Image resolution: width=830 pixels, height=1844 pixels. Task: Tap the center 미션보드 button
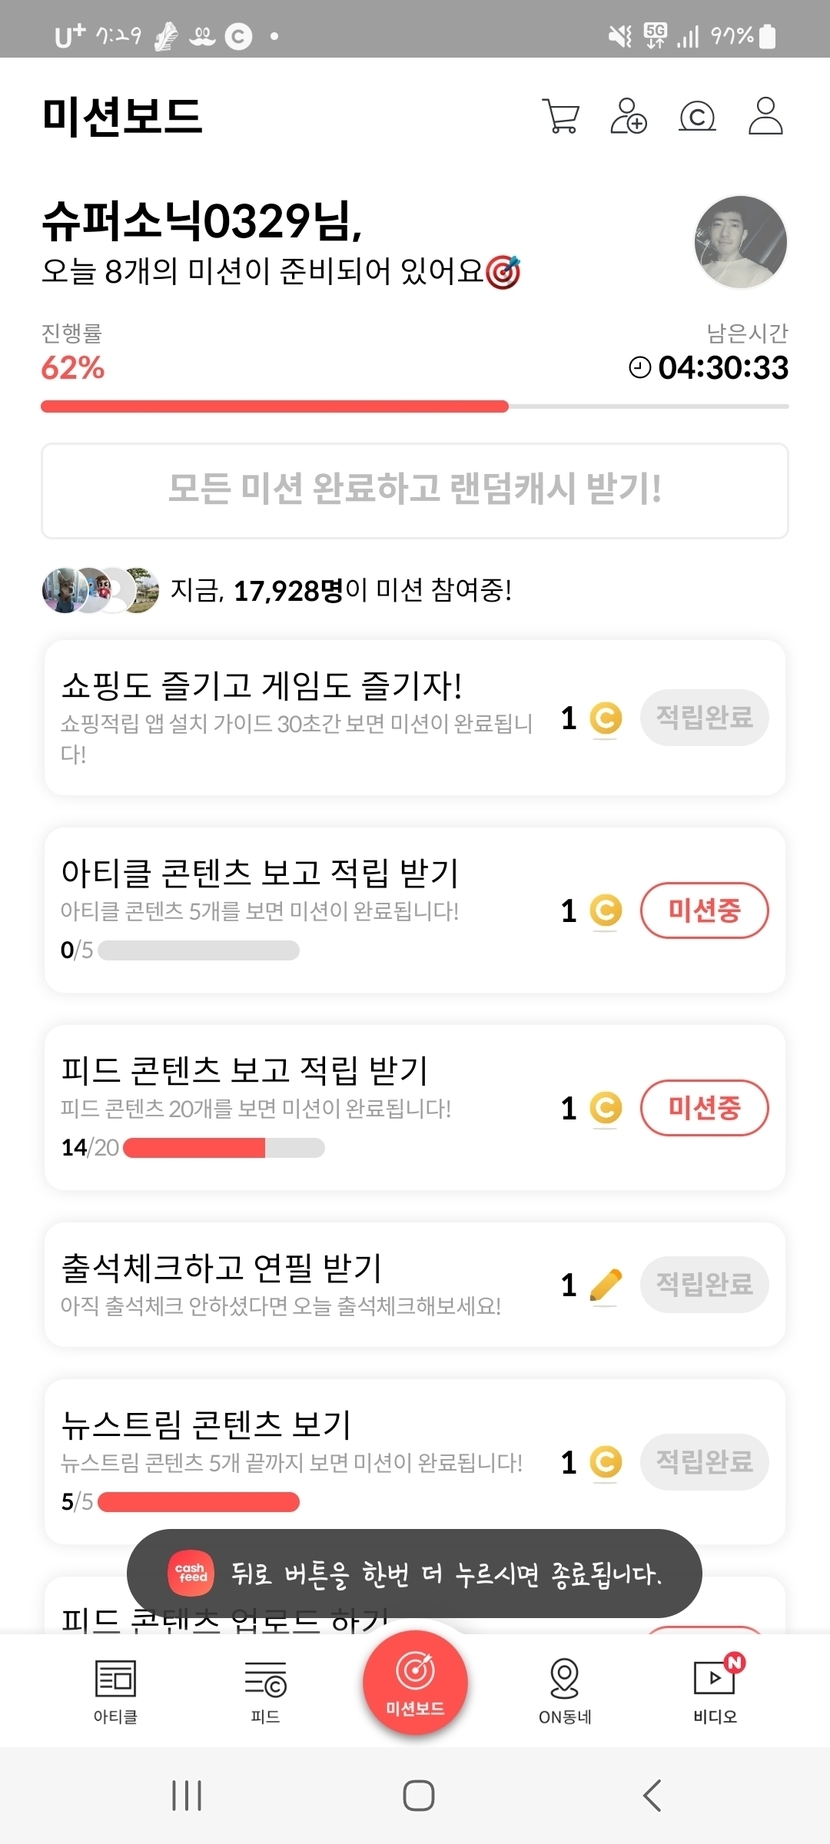[415, 1682]
